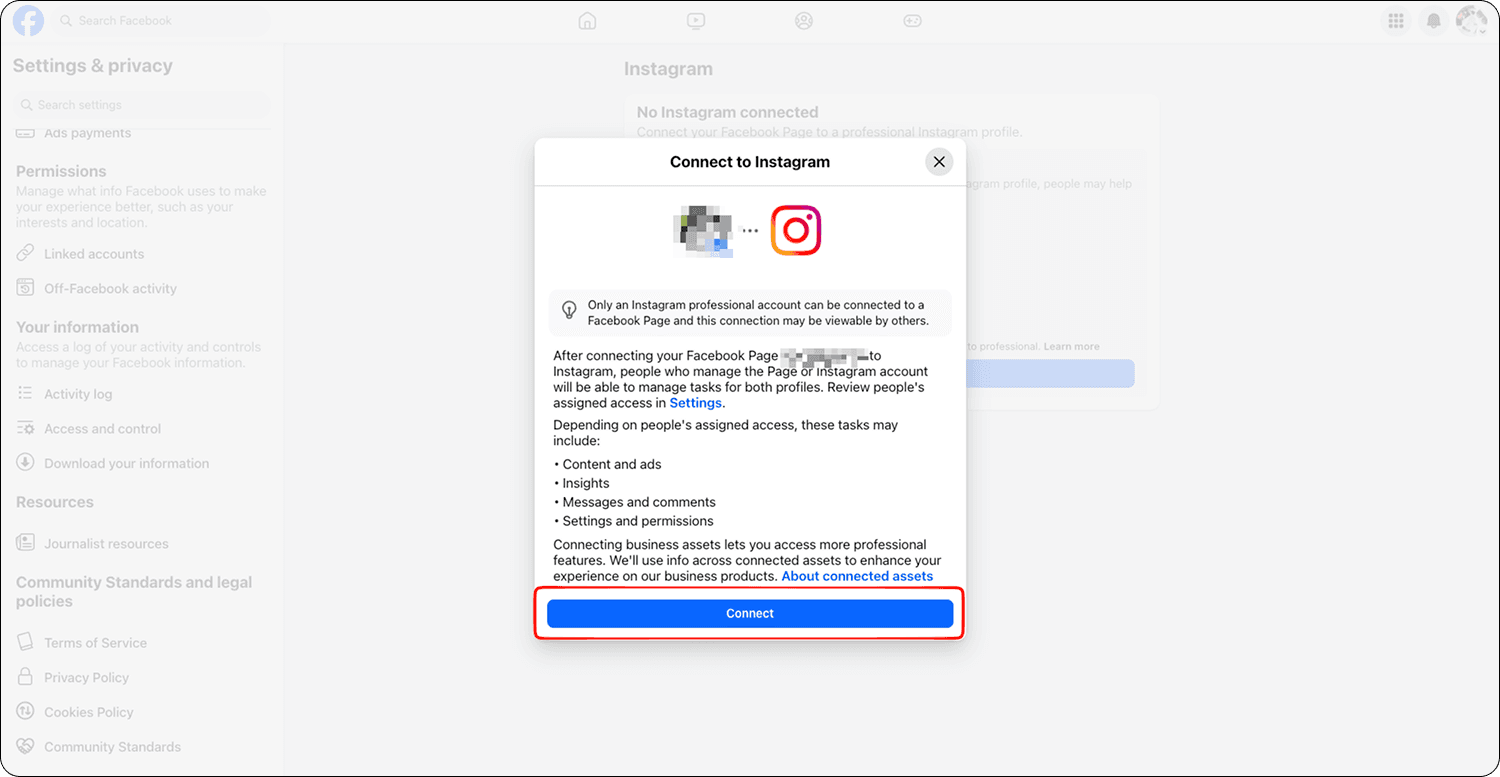1500x777 pixels.
Task: Open Cookies Policy
Action: pos(88,712)
